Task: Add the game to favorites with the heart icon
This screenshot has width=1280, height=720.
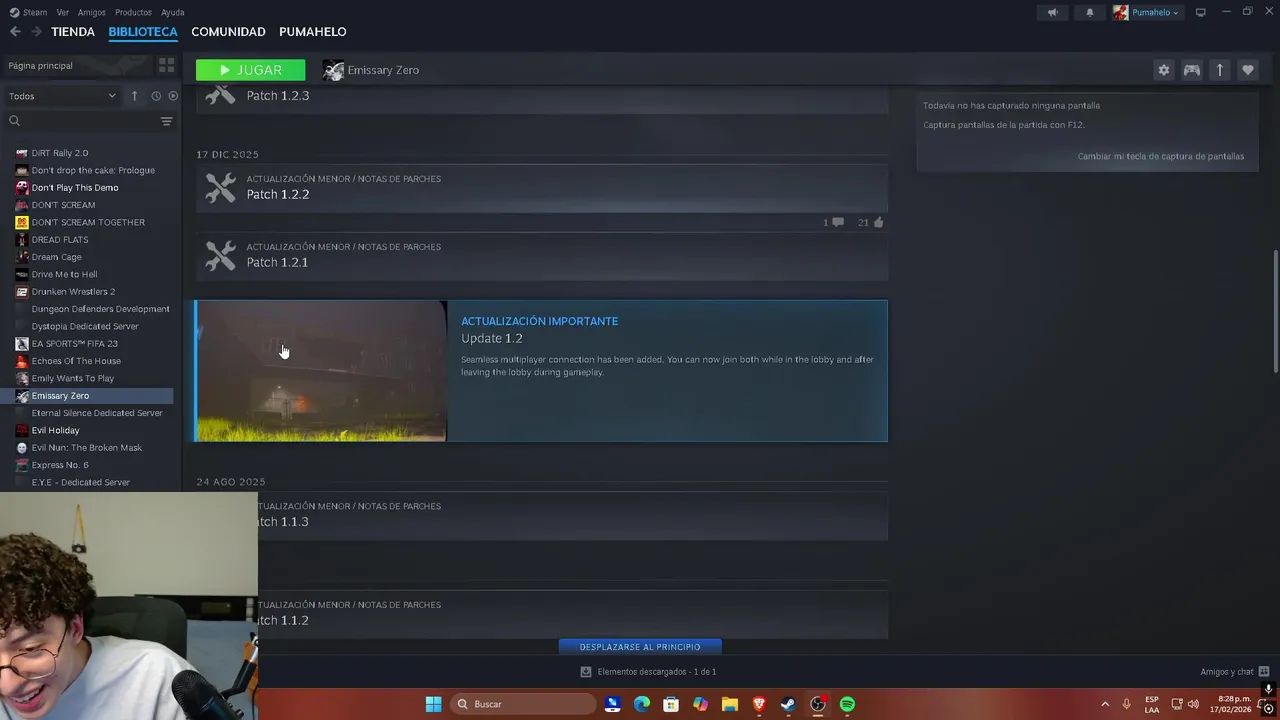Action: tap(1247, 70)
